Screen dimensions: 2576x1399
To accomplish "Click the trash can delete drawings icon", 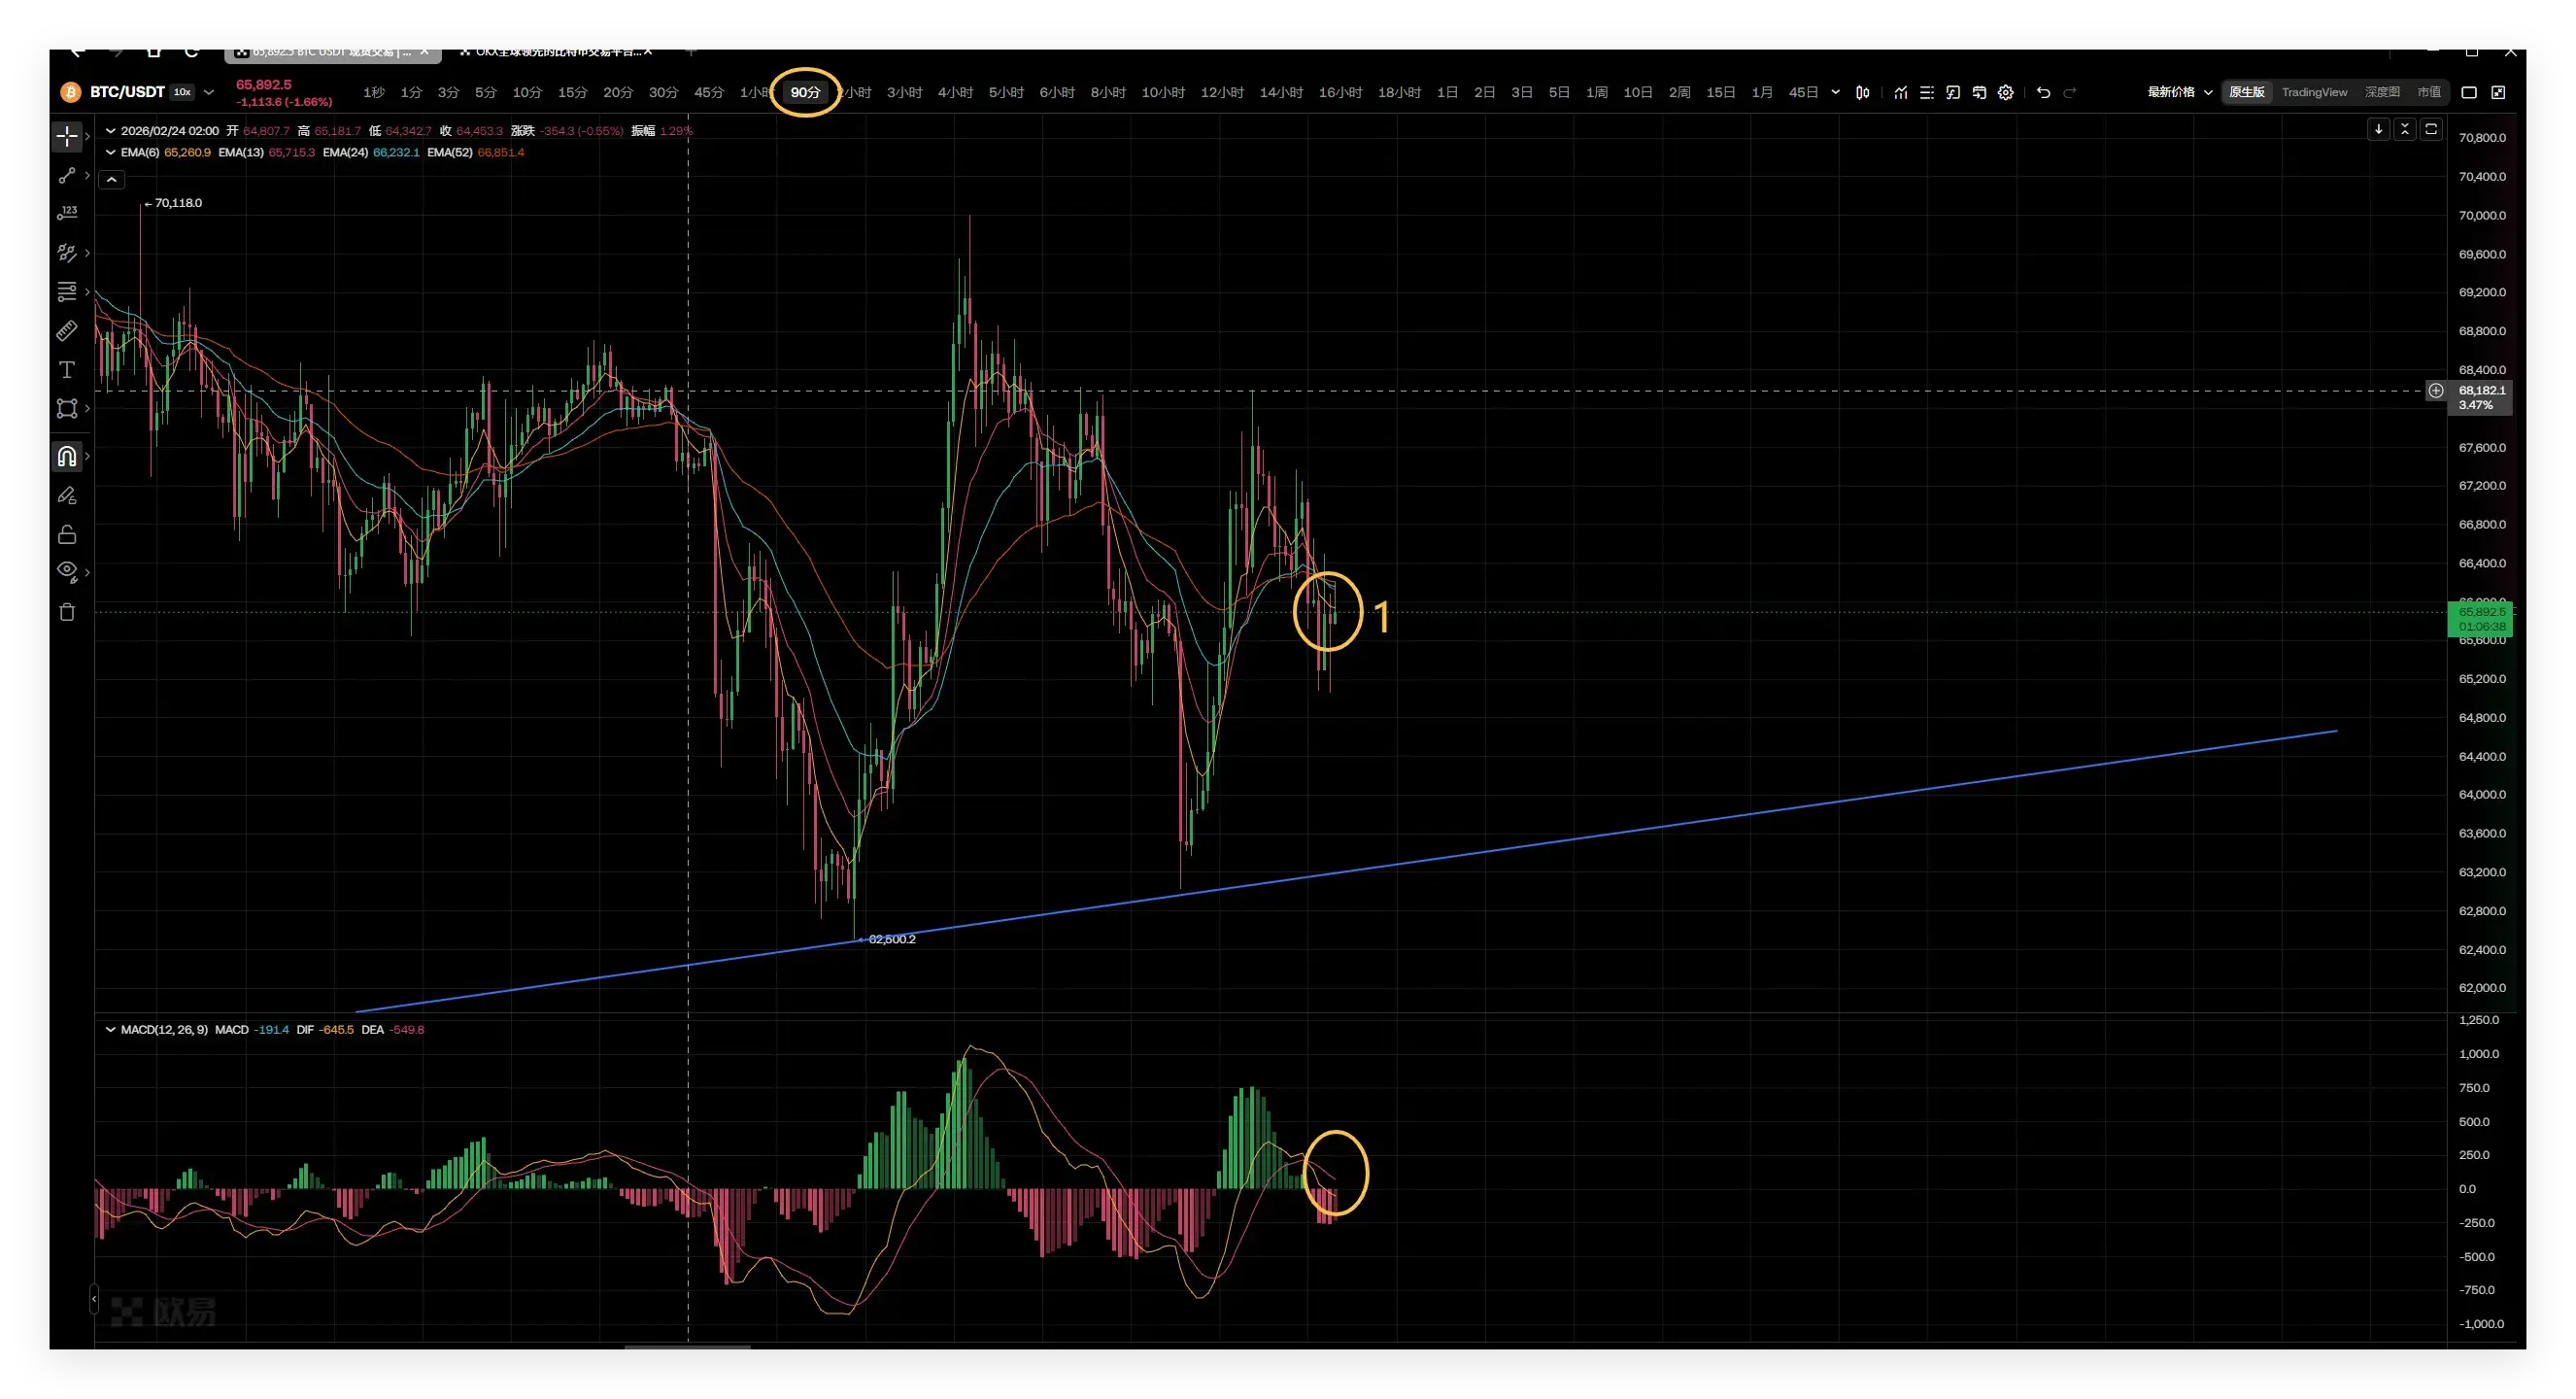I will click(x=66, y=612).
